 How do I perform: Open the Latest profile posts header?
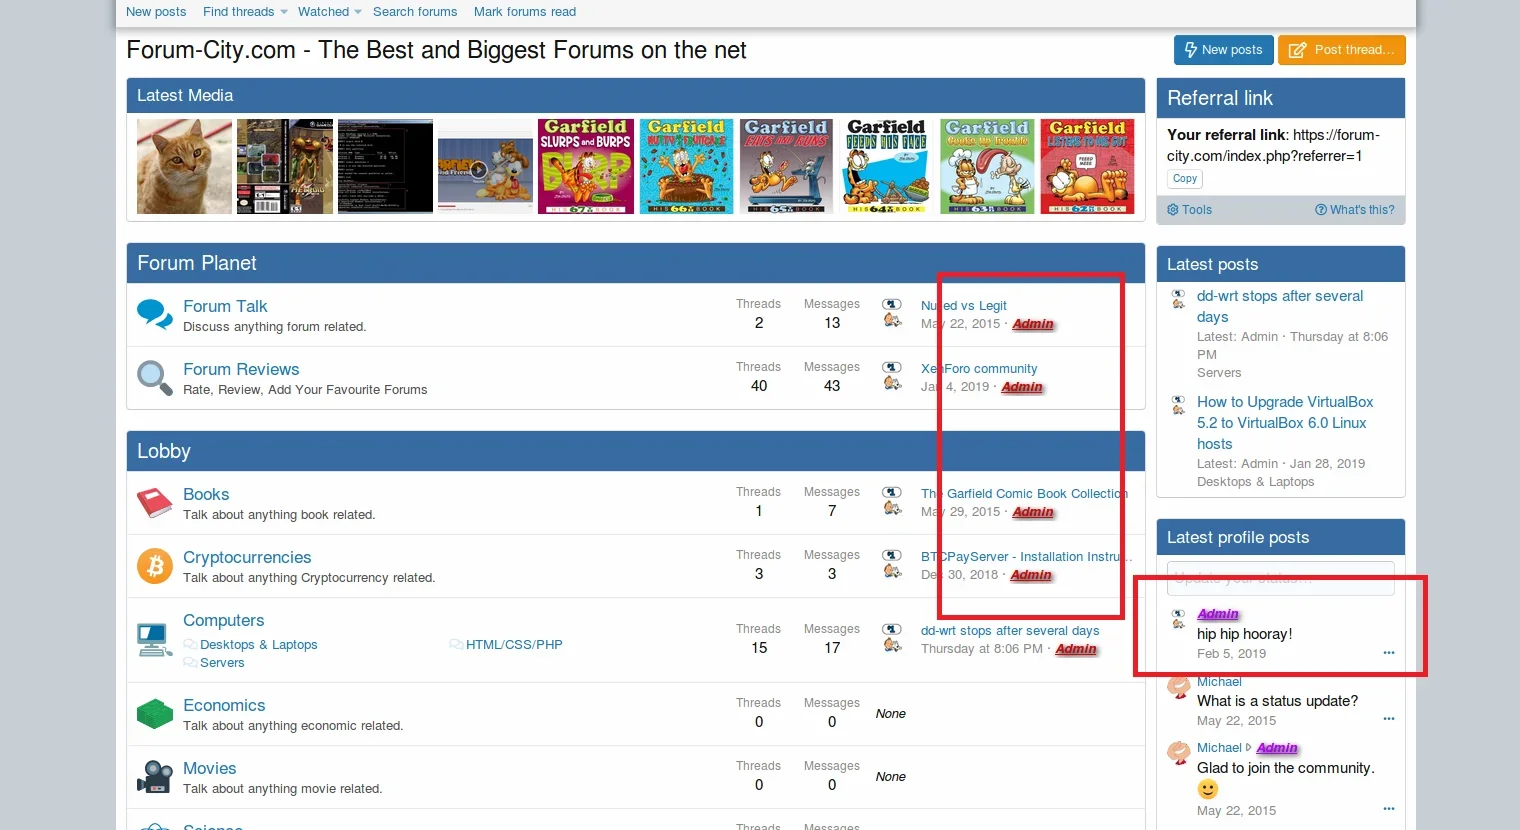click(1238, 538)
